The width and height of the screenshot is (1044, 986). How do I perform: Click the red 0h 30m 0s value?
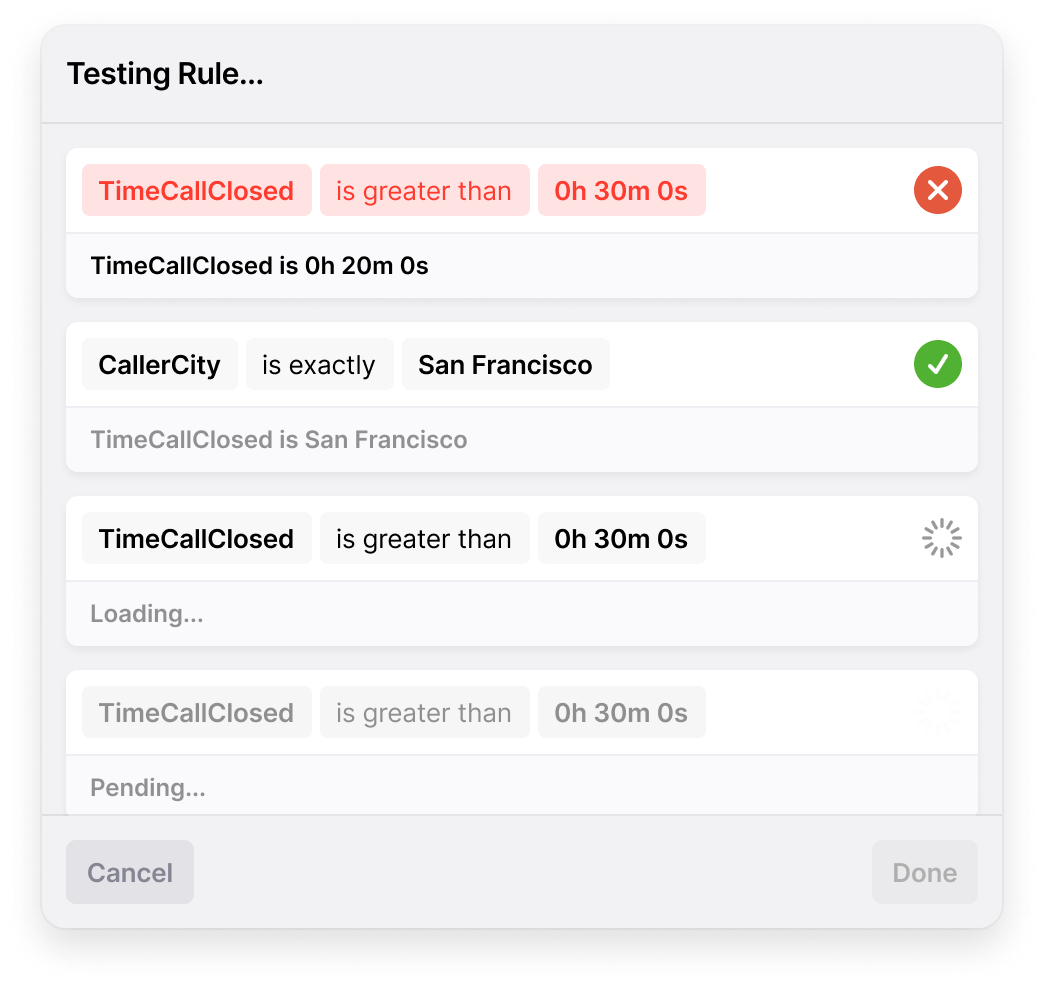click(621, 190)
